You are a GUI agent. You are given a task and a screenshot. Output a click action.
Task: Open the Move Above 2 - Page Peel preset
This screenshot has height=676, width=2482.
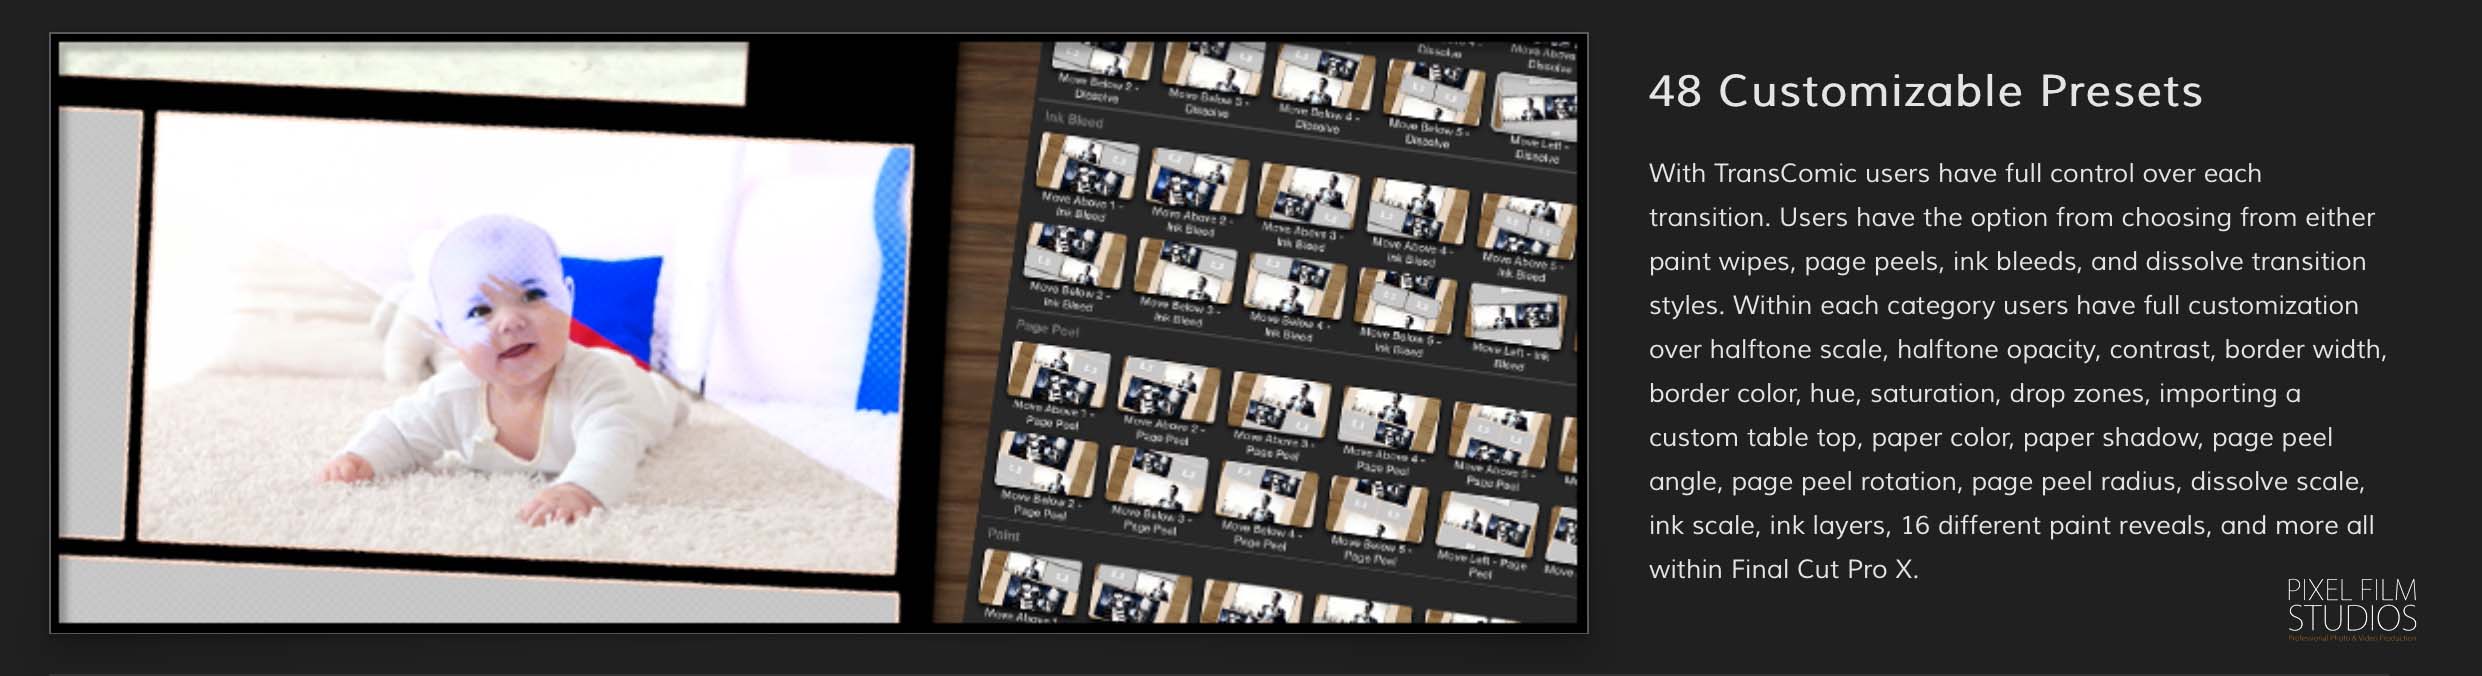coord(1168,388)
